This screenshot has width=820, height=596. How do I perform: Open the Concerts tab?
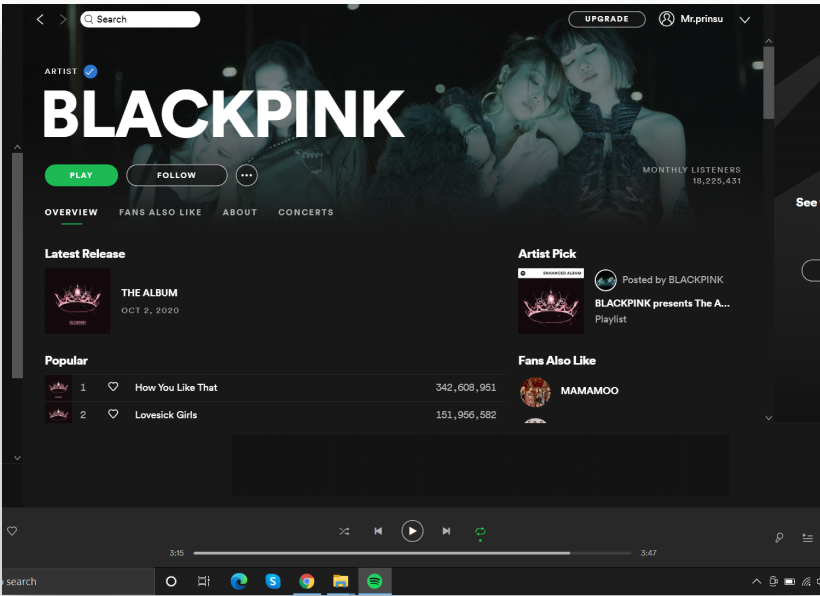point(306,212)
